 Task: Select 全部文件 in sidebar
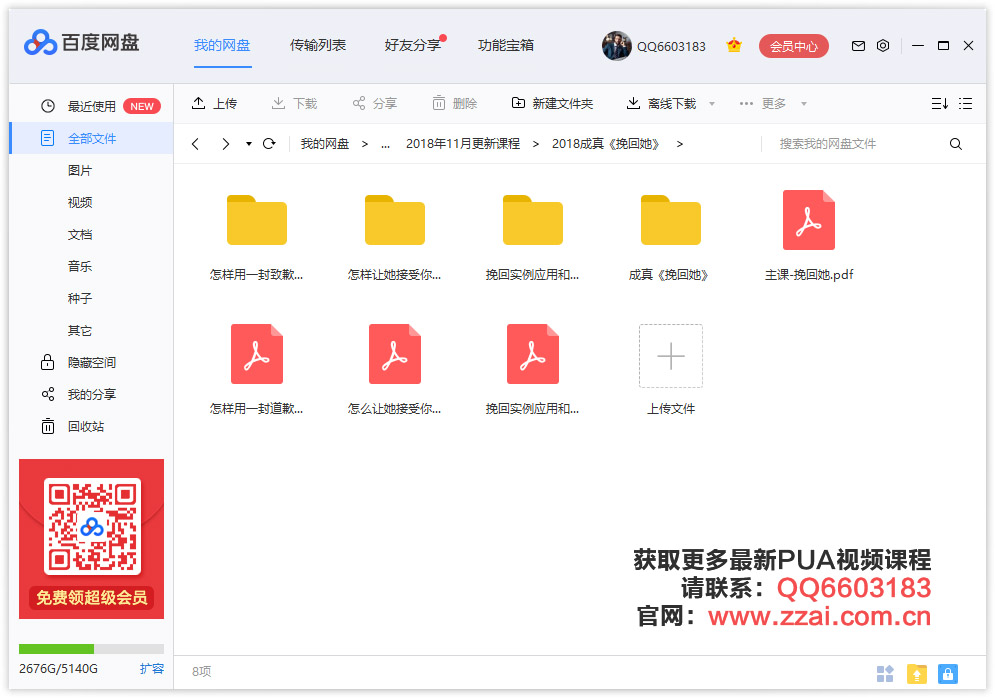click(x=91, y=138)
